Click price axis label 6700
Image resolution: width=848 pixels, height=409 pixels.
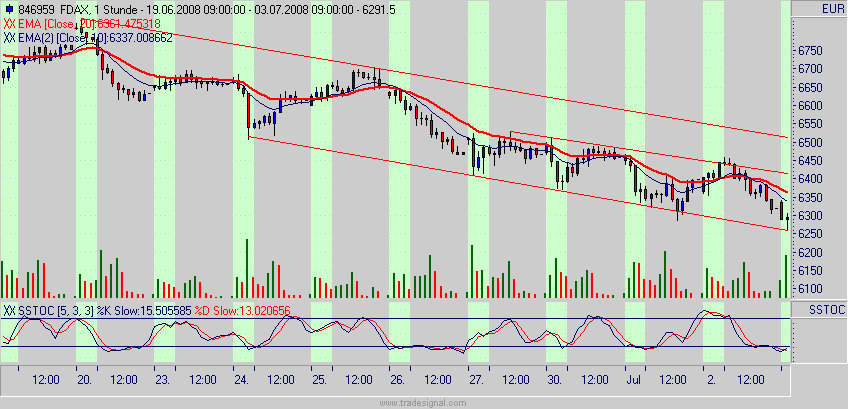click(810, 69)
